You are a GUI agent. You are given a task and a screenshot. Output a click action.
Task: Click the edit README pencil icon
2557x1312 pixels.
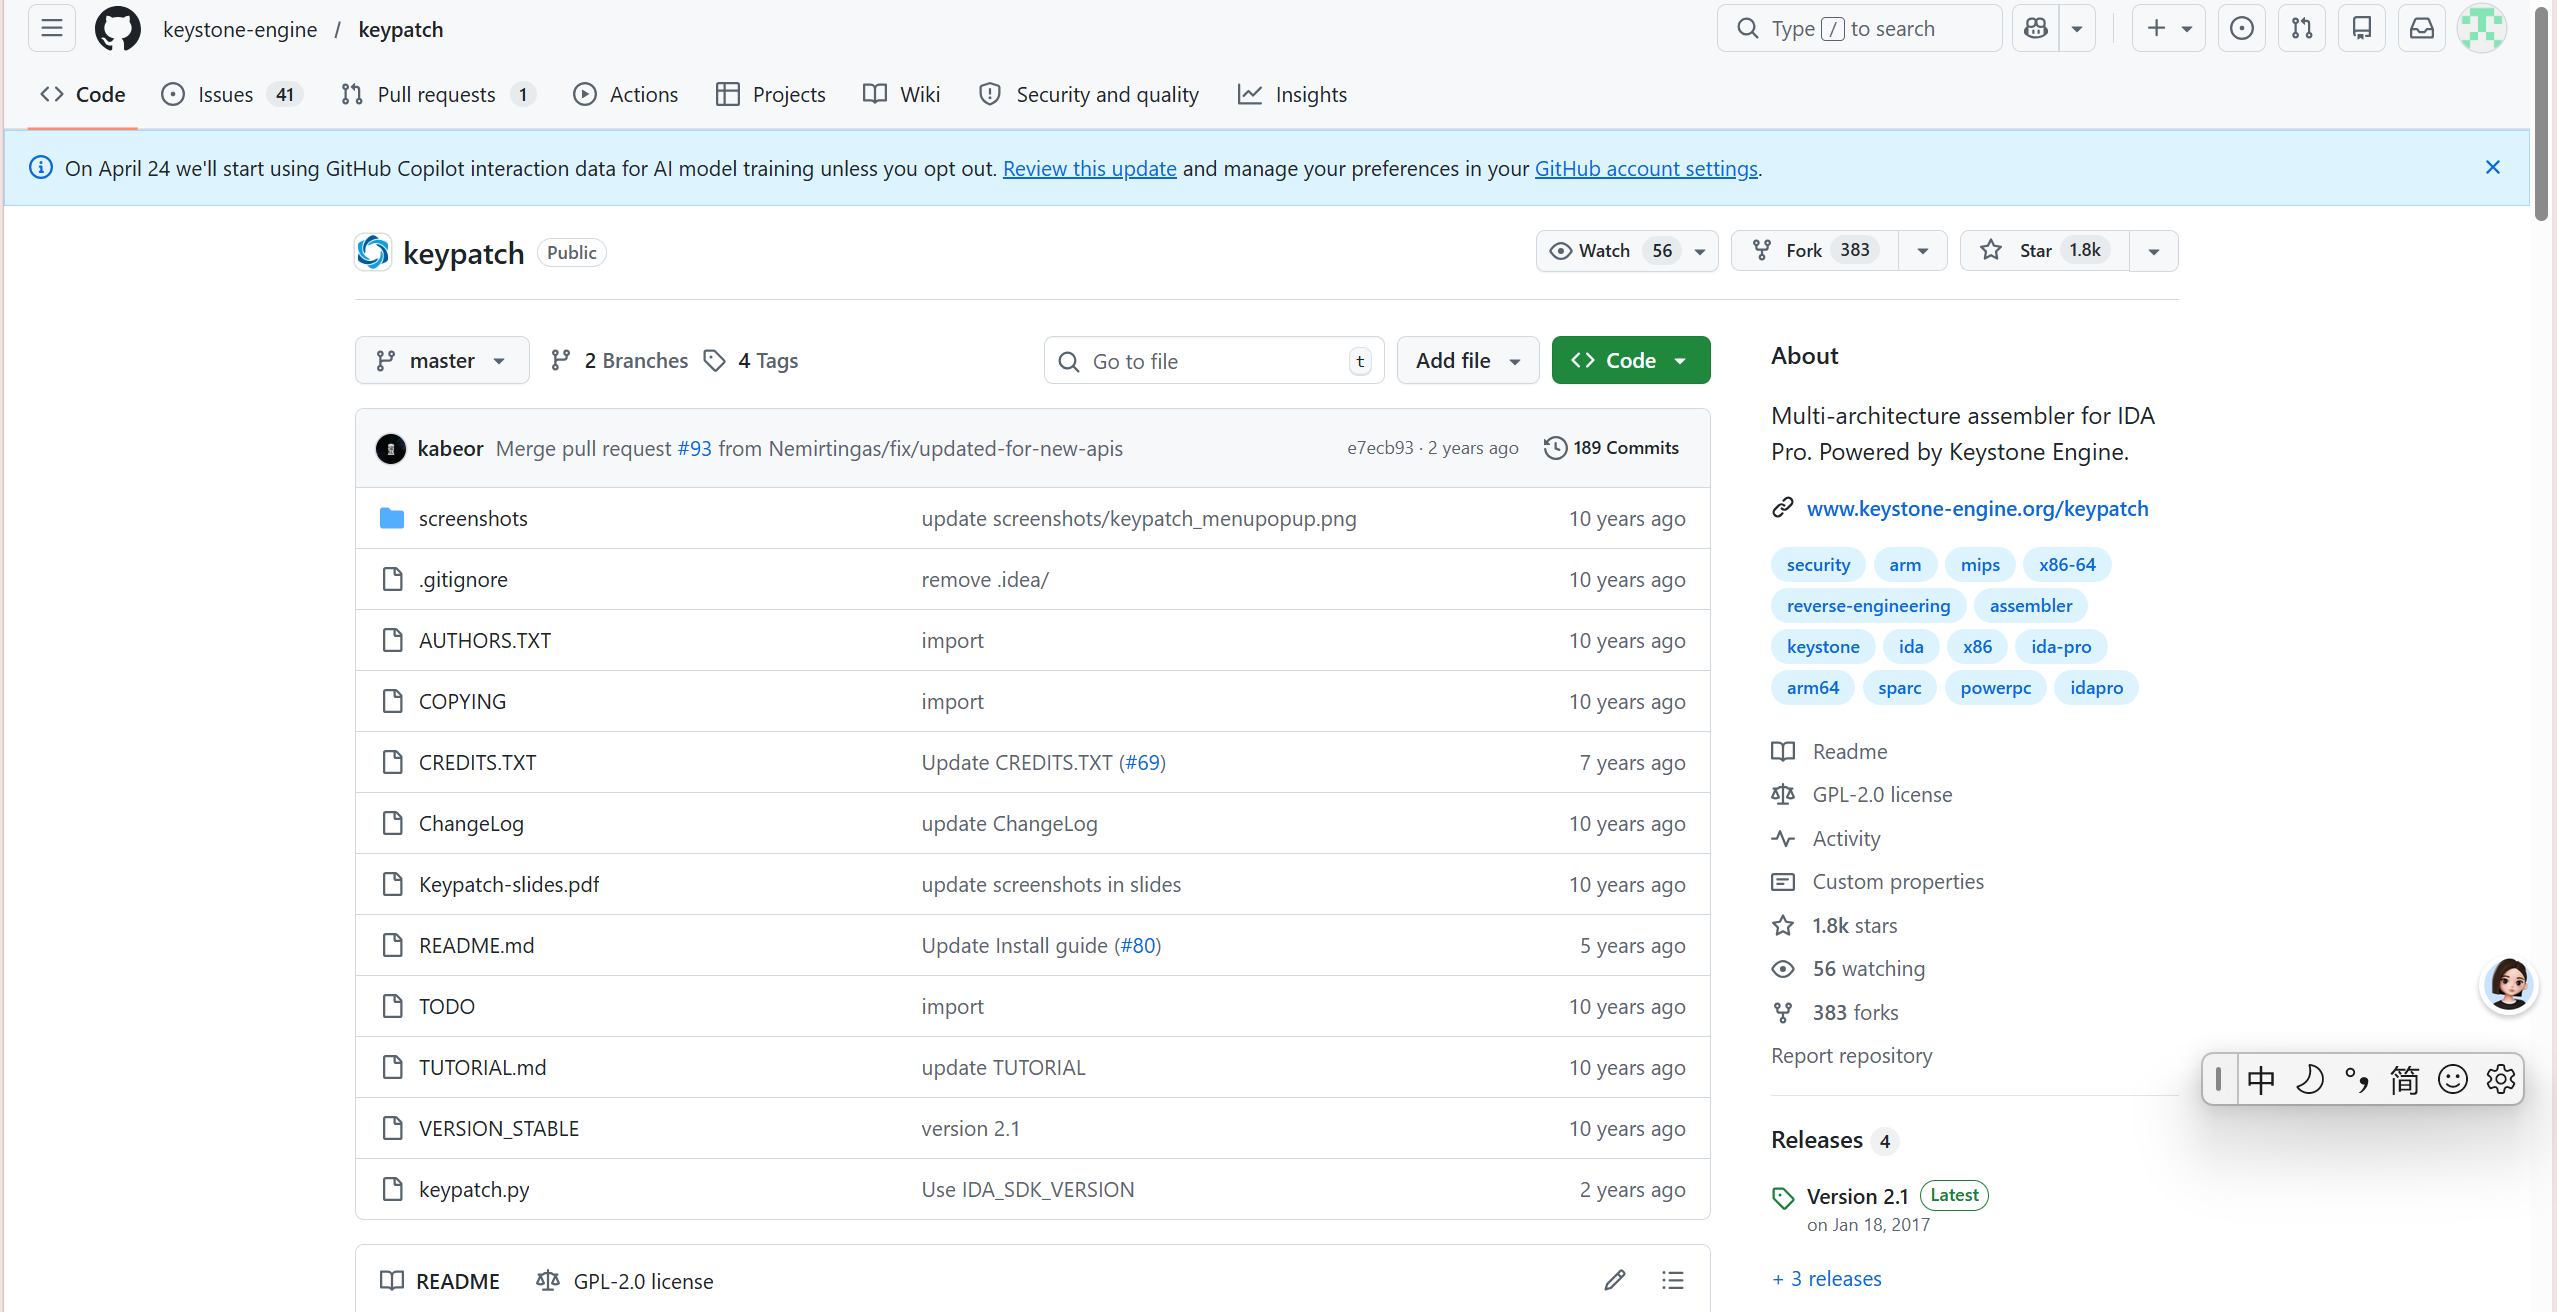pyautogui.click(x=1614, y=1280)
